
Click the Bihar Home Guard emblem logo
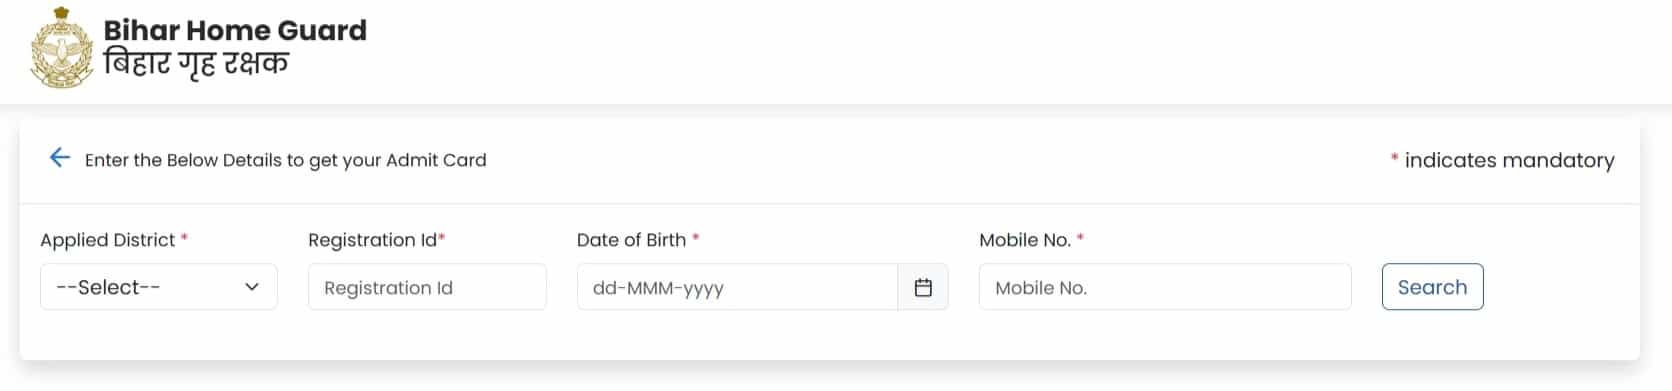62,48
